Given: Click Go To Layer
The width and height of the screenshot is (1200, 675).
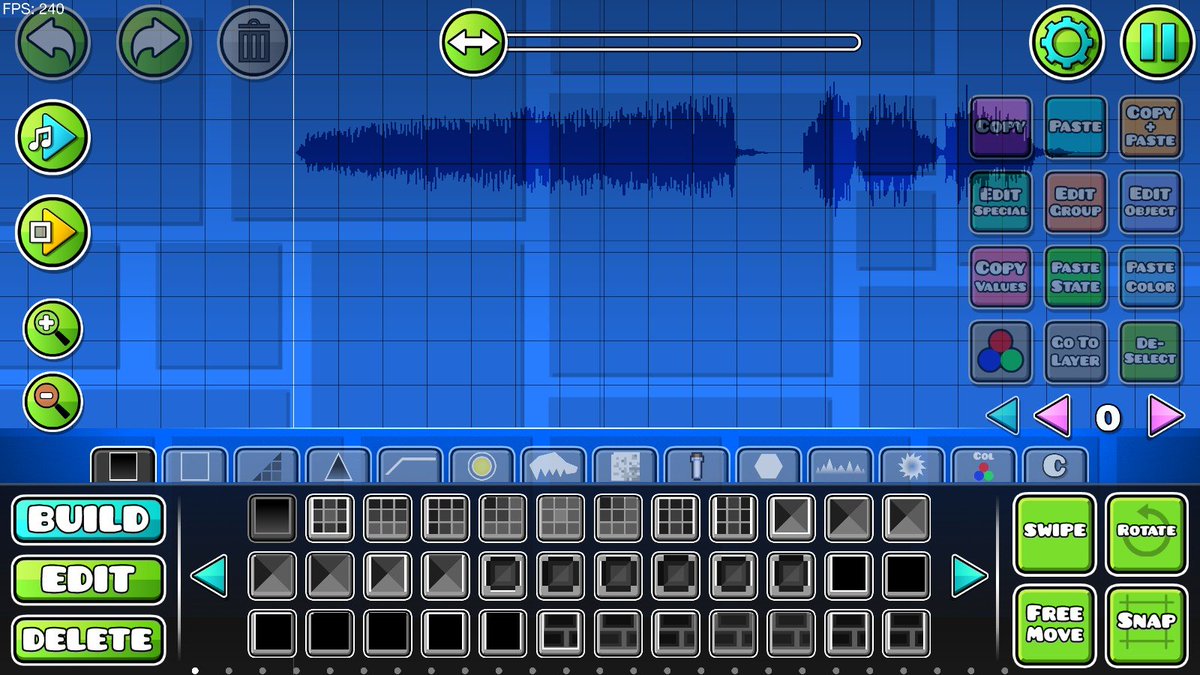Looking at the screenshot, I should tap(1076, 351).
